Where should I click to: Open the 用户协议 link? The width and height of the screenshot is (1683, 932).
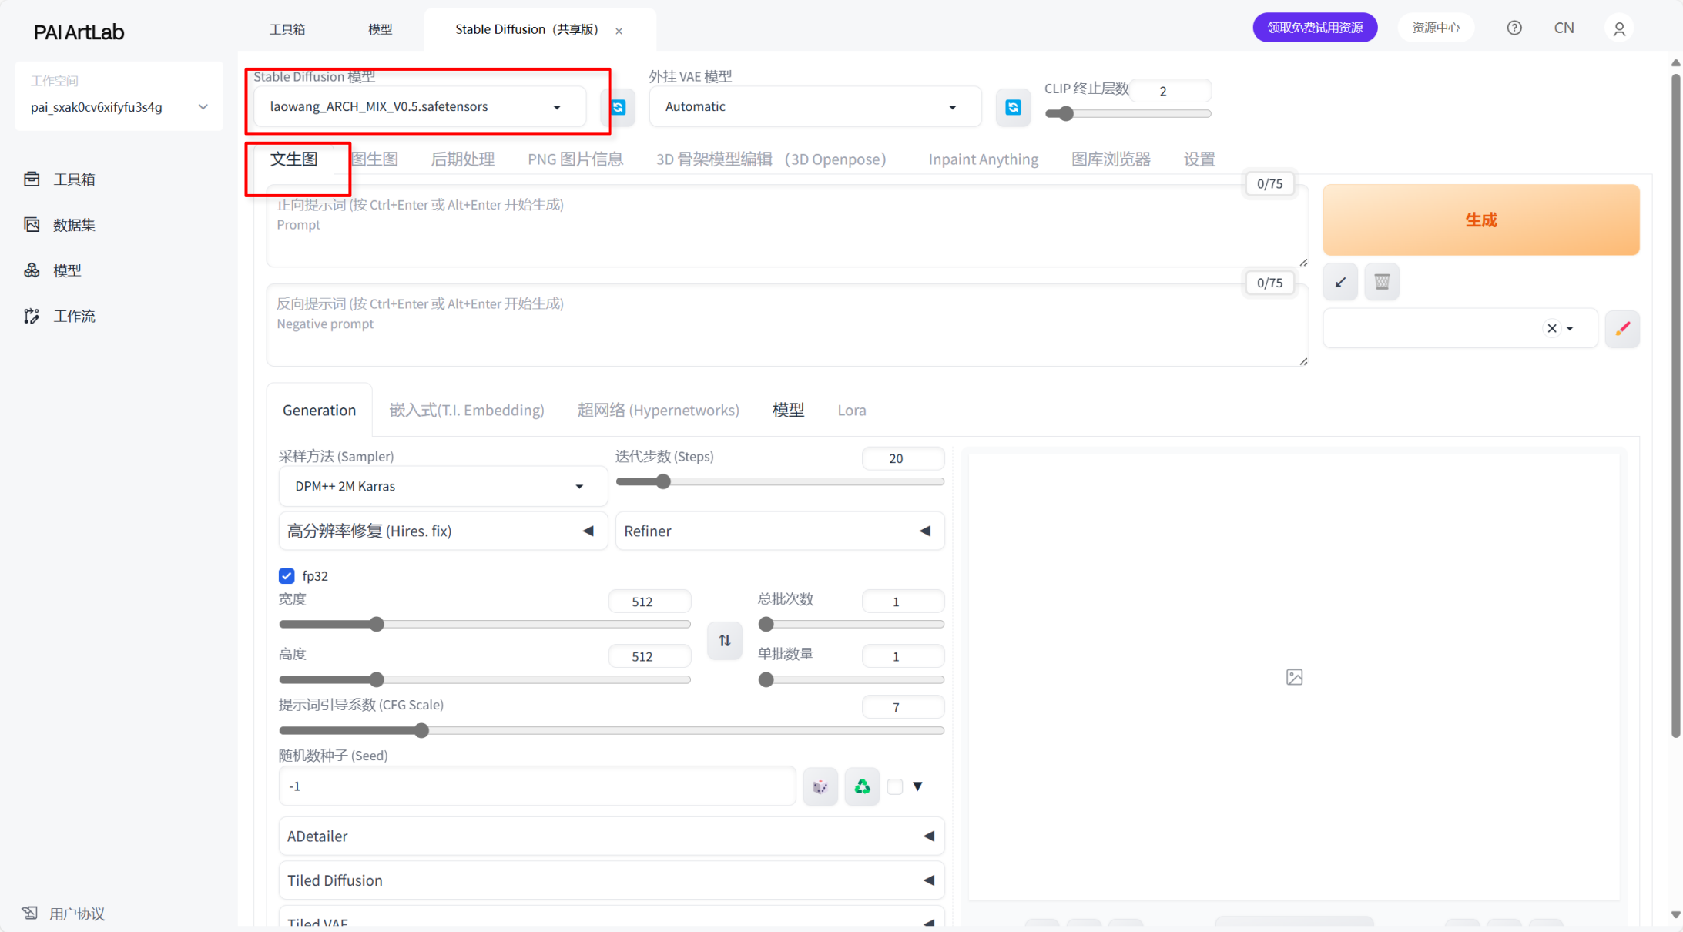click(x=64, y=914)
